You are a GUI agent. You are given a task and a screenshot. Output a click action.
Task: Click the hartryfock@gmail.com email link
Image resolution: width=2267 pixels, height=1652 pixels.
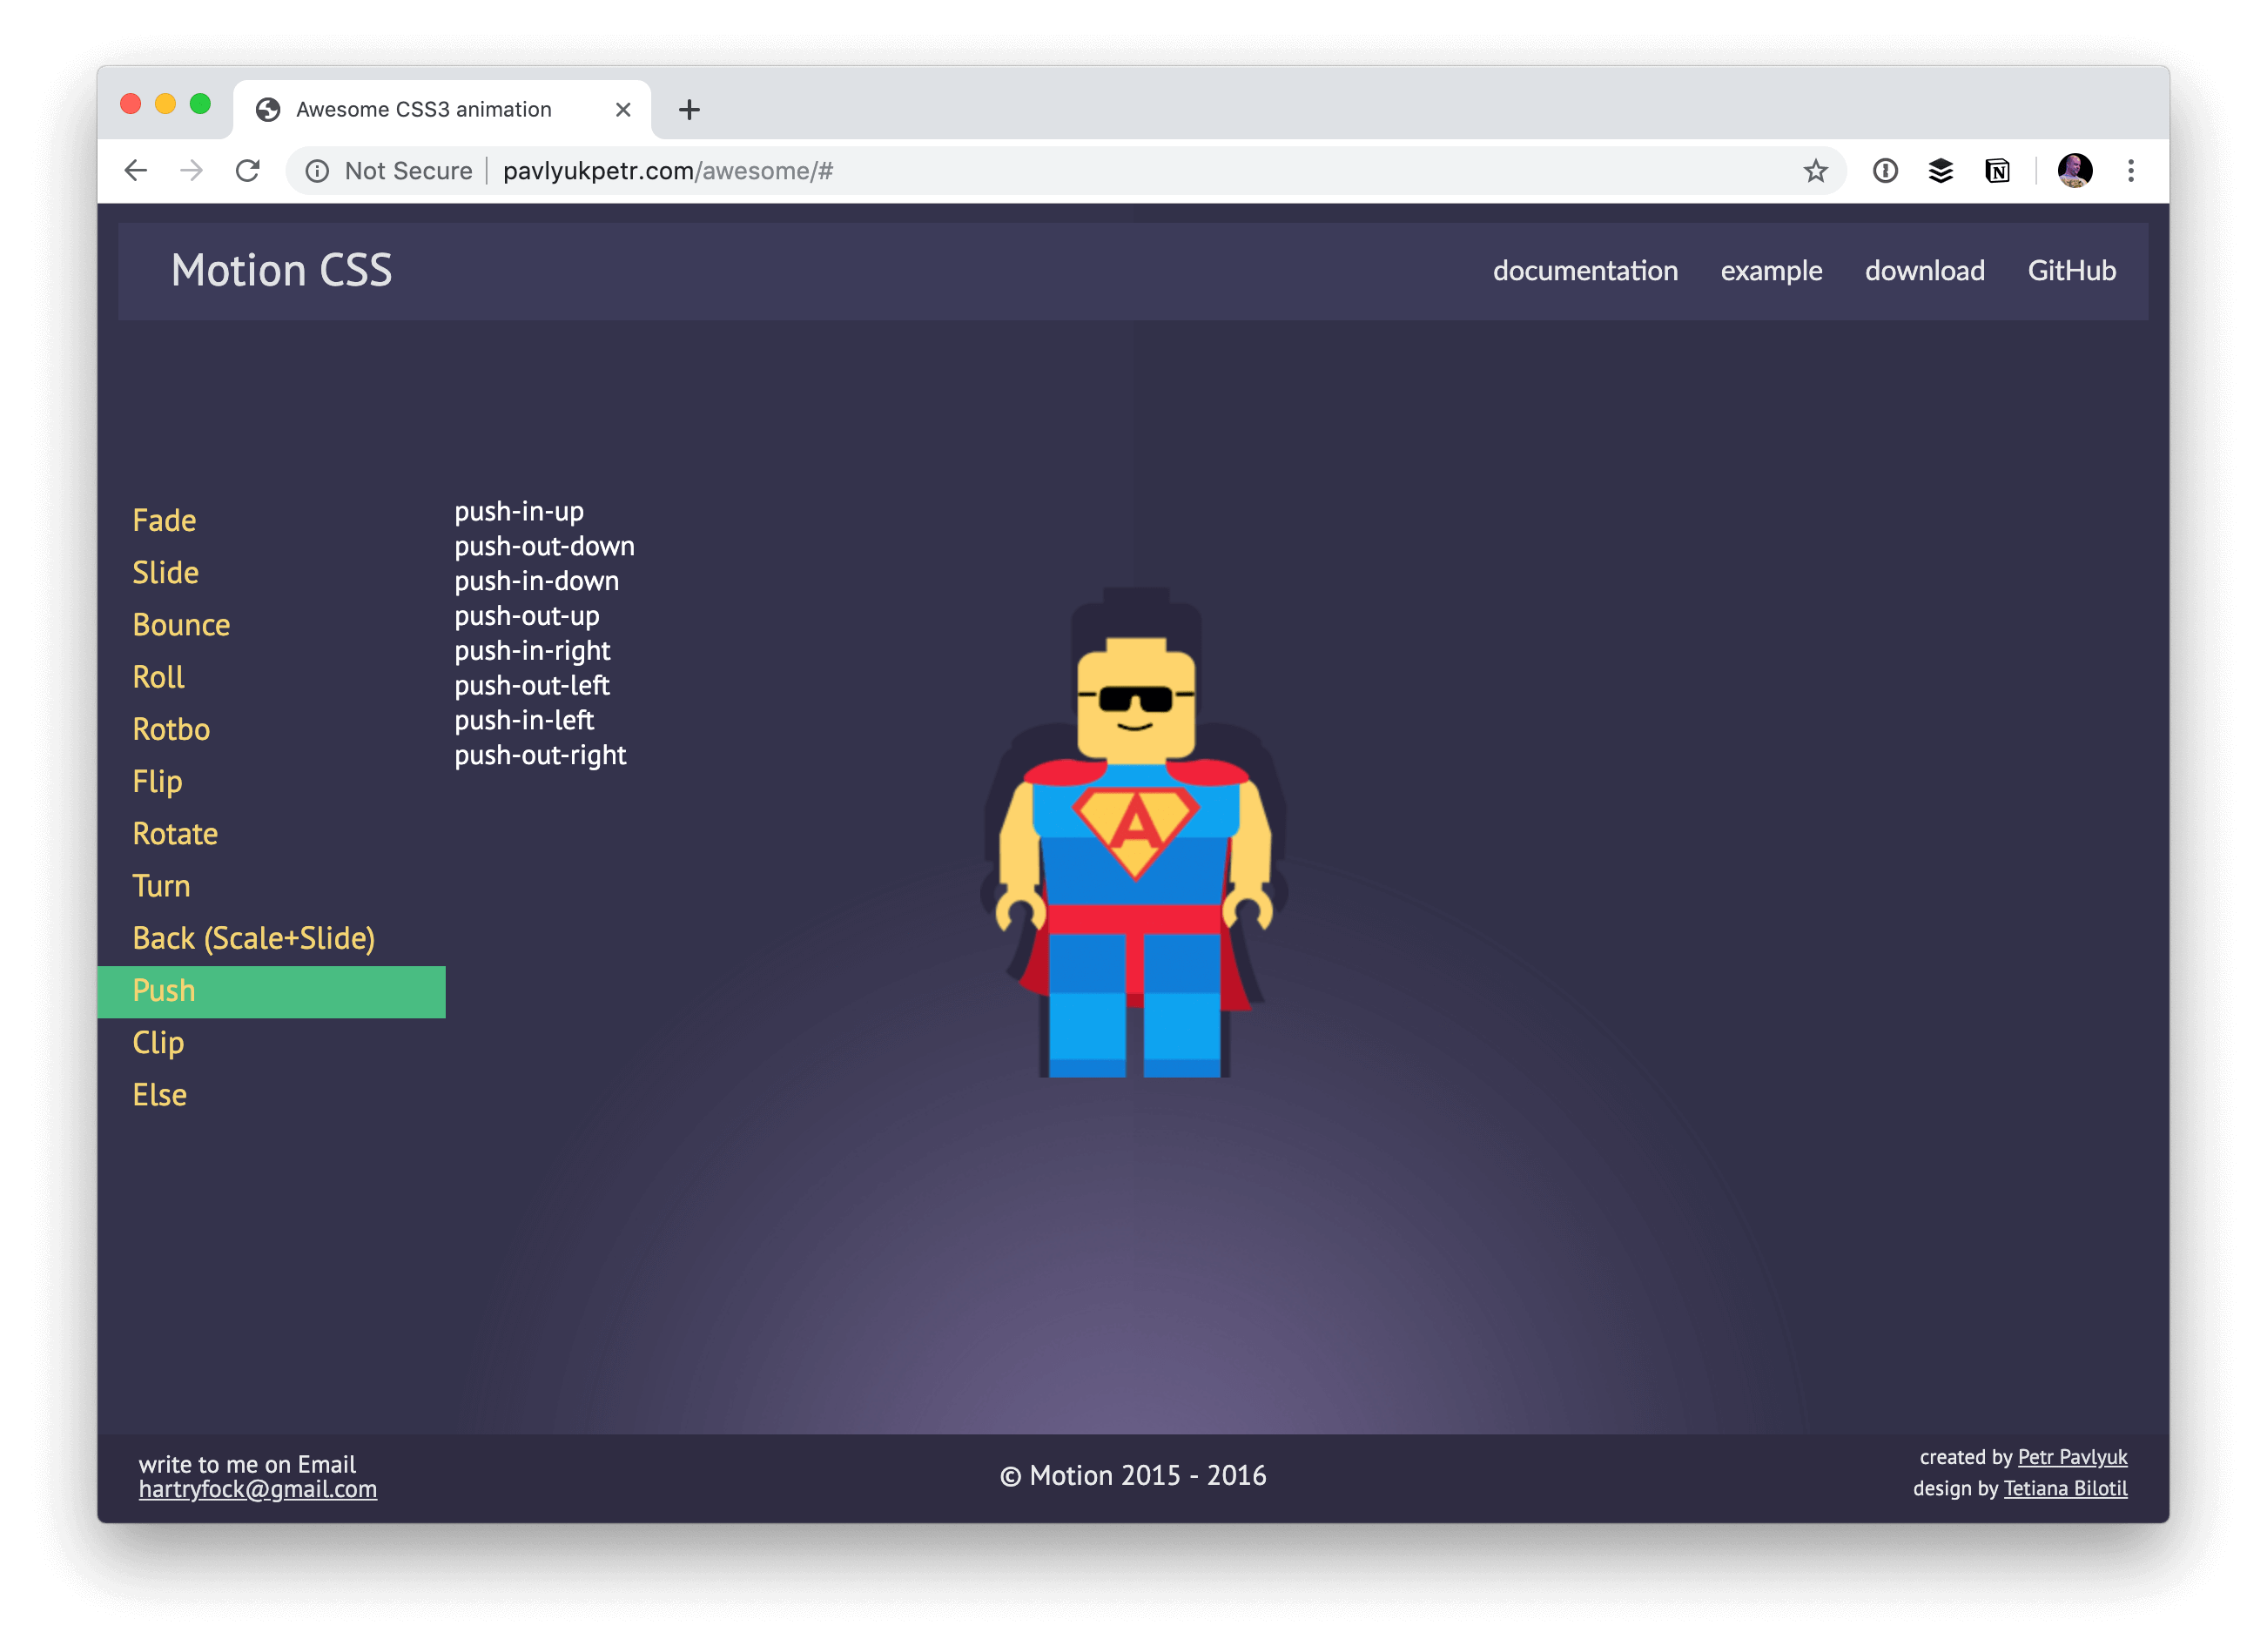pos(258,1489)
